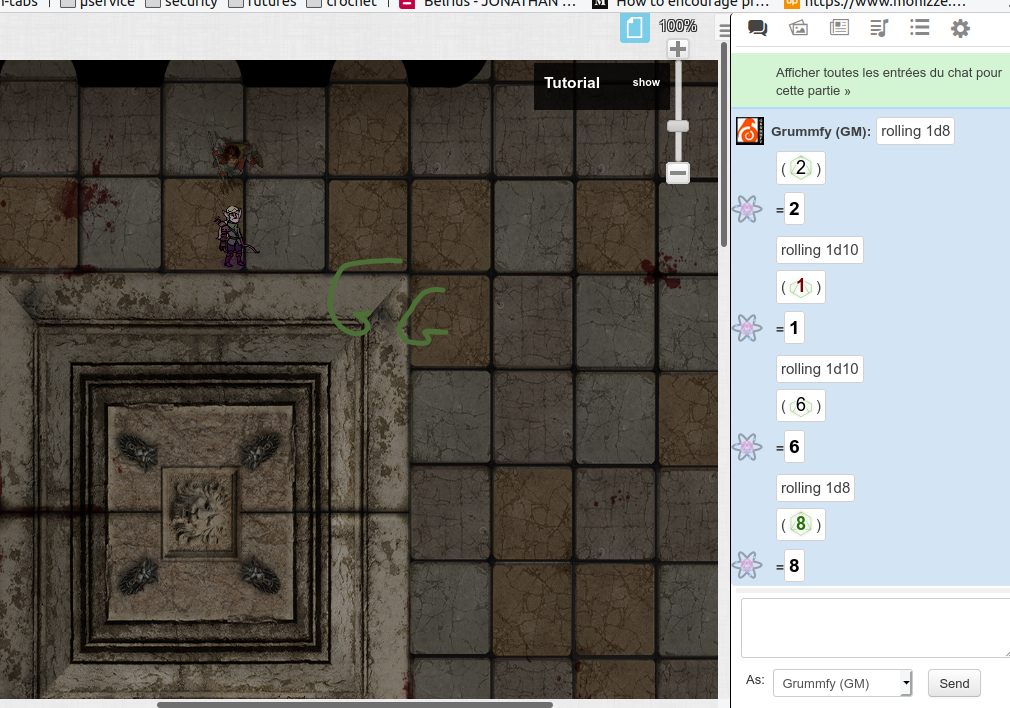Viewport: 1010px width, 708px height.
Task: Open the Chat tab in sidebar
Action: click(x=757, y=28)
